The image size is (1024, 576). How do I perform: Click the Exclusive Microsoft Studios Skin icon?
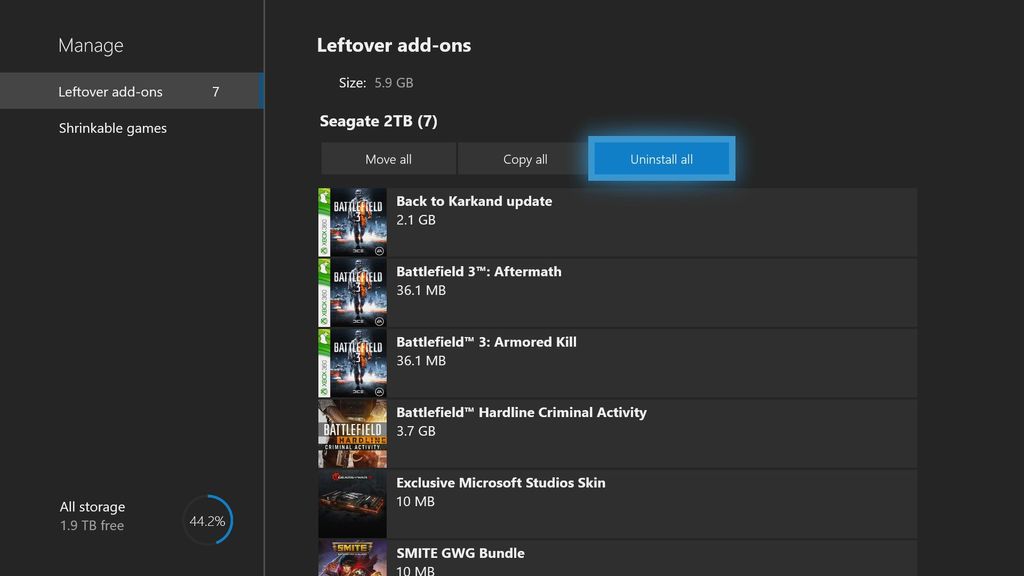pos(352,503)
